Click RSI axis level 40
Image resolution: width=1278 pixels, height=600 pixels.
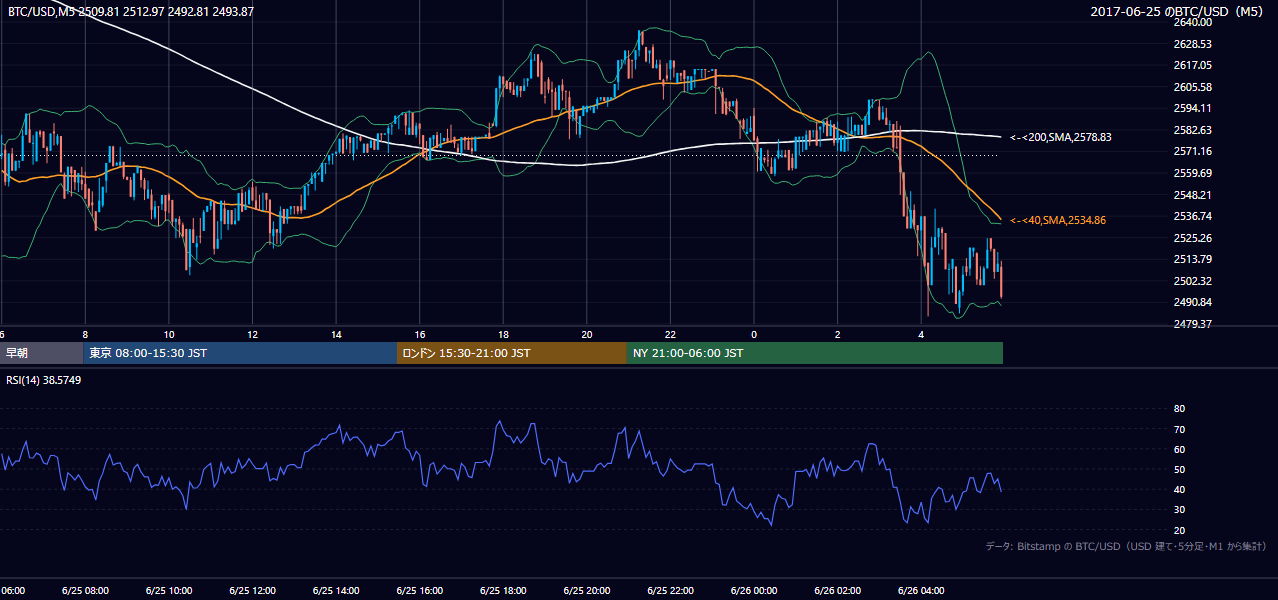[1179, 489]
